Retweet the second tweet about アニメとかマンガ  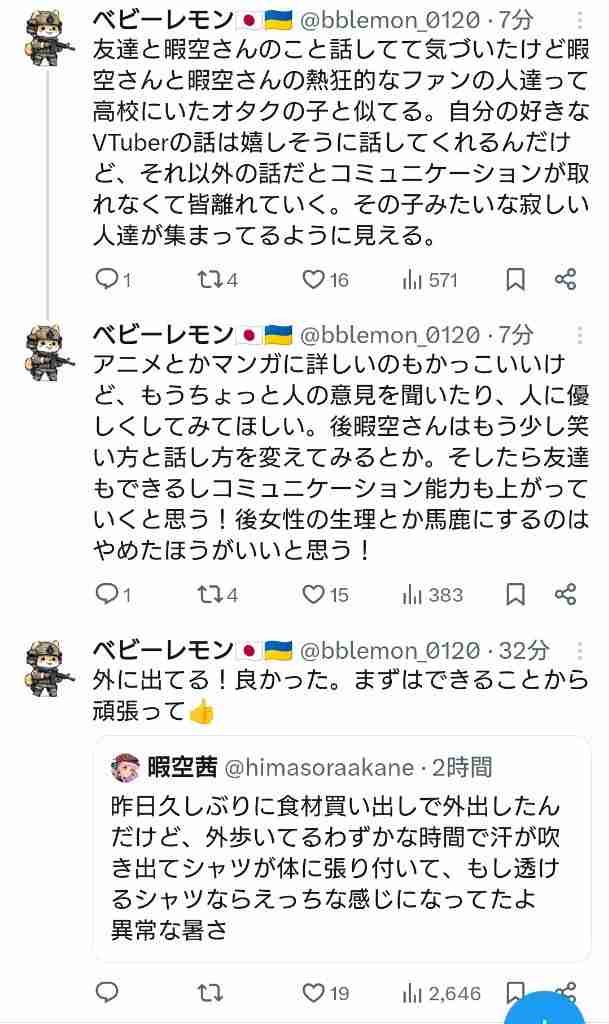pyautogui.click(x=217, y=594)
